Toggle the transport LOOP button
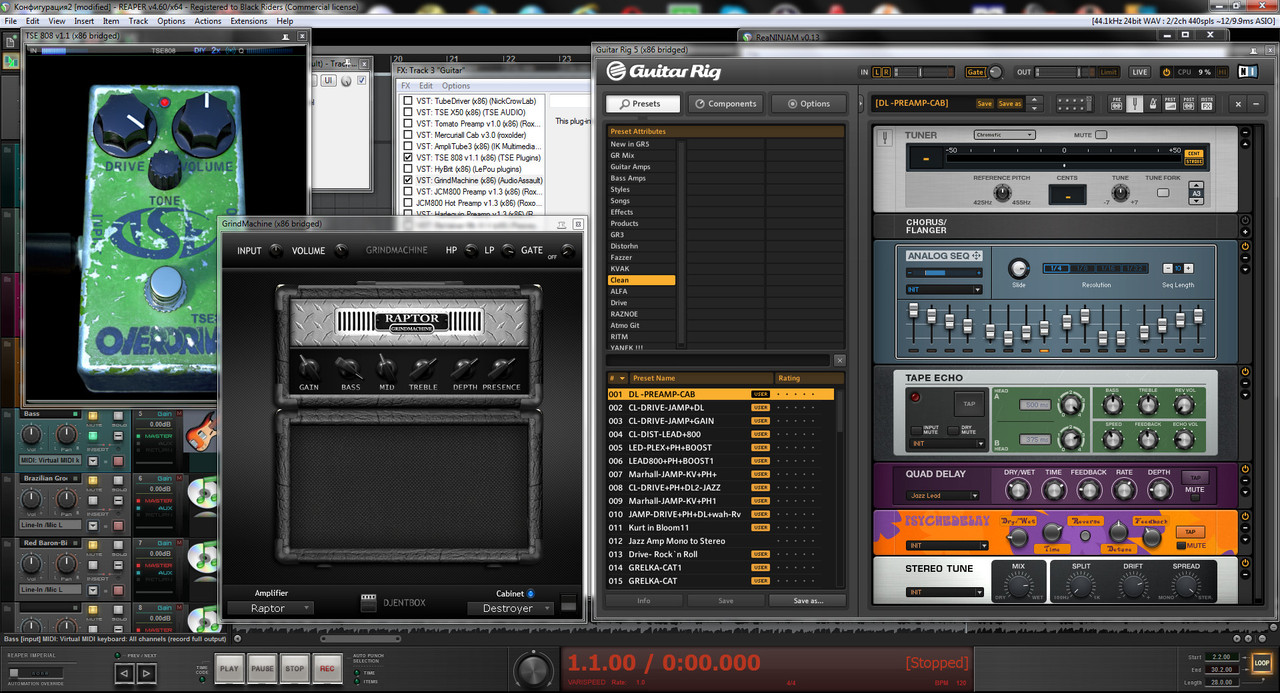 click(1262, 663)
